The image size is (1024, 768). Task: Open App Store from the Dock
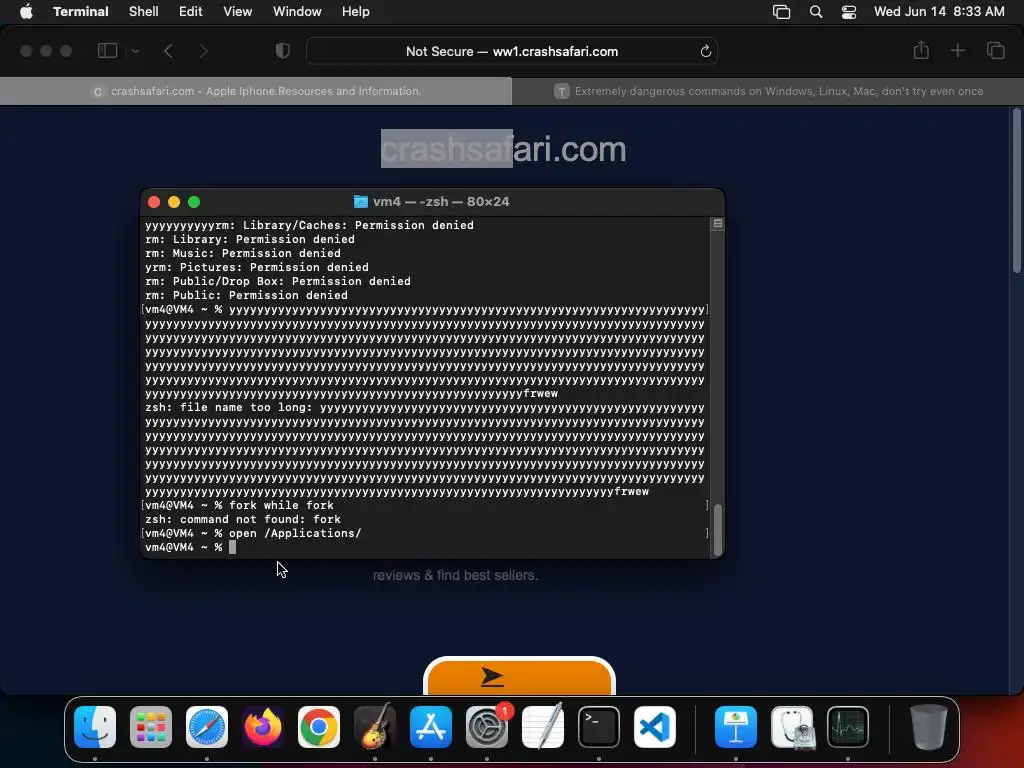pos(431,727)
